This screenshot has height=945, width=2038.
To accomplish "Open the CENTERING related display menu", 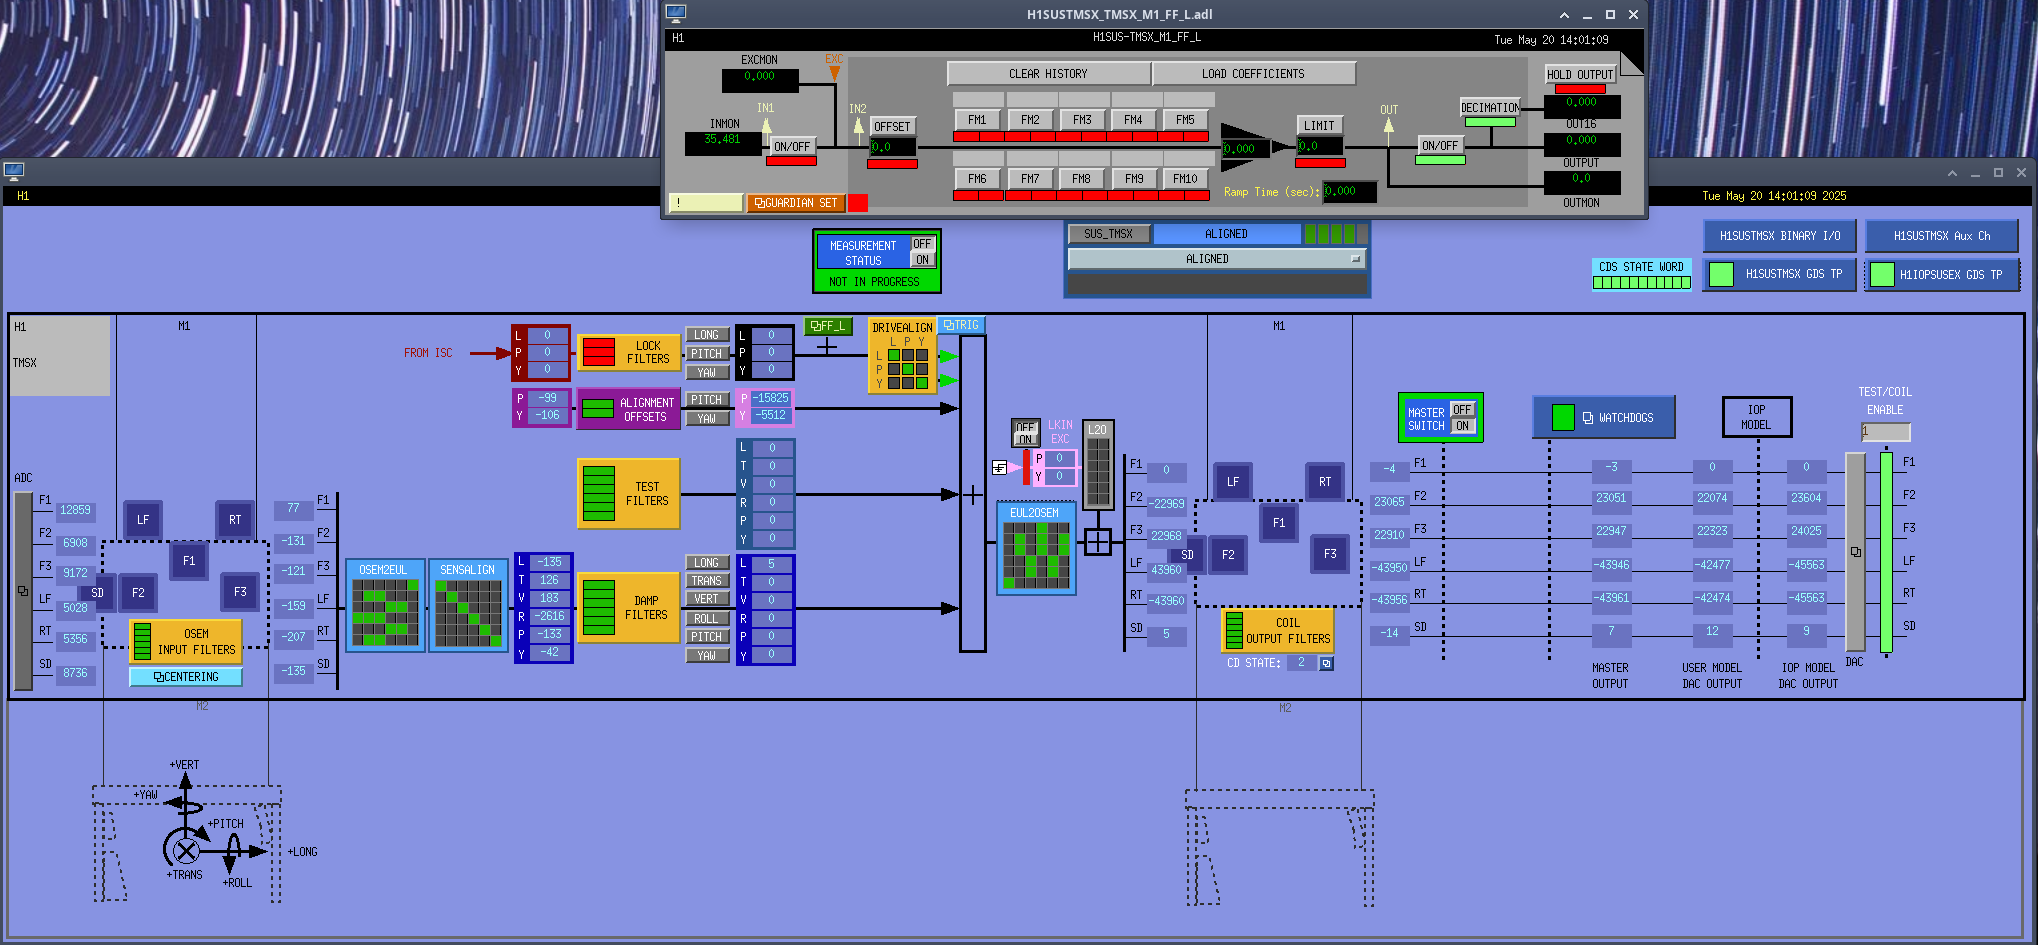I will (186, 677).
